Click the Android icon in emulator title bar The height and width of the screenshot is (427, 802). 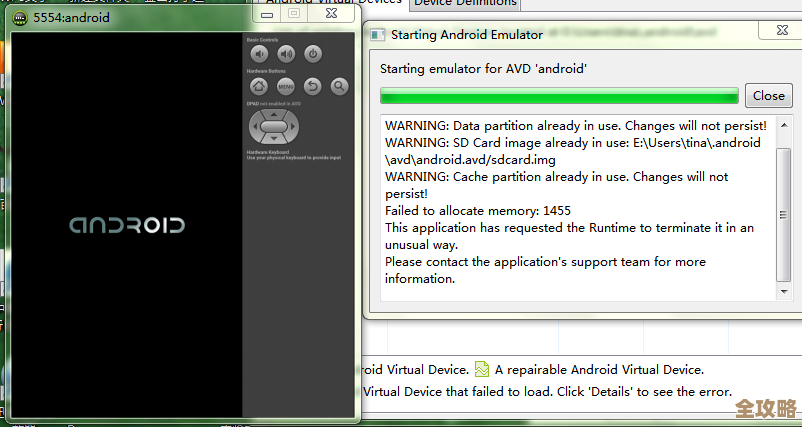(x=19, y=18)
